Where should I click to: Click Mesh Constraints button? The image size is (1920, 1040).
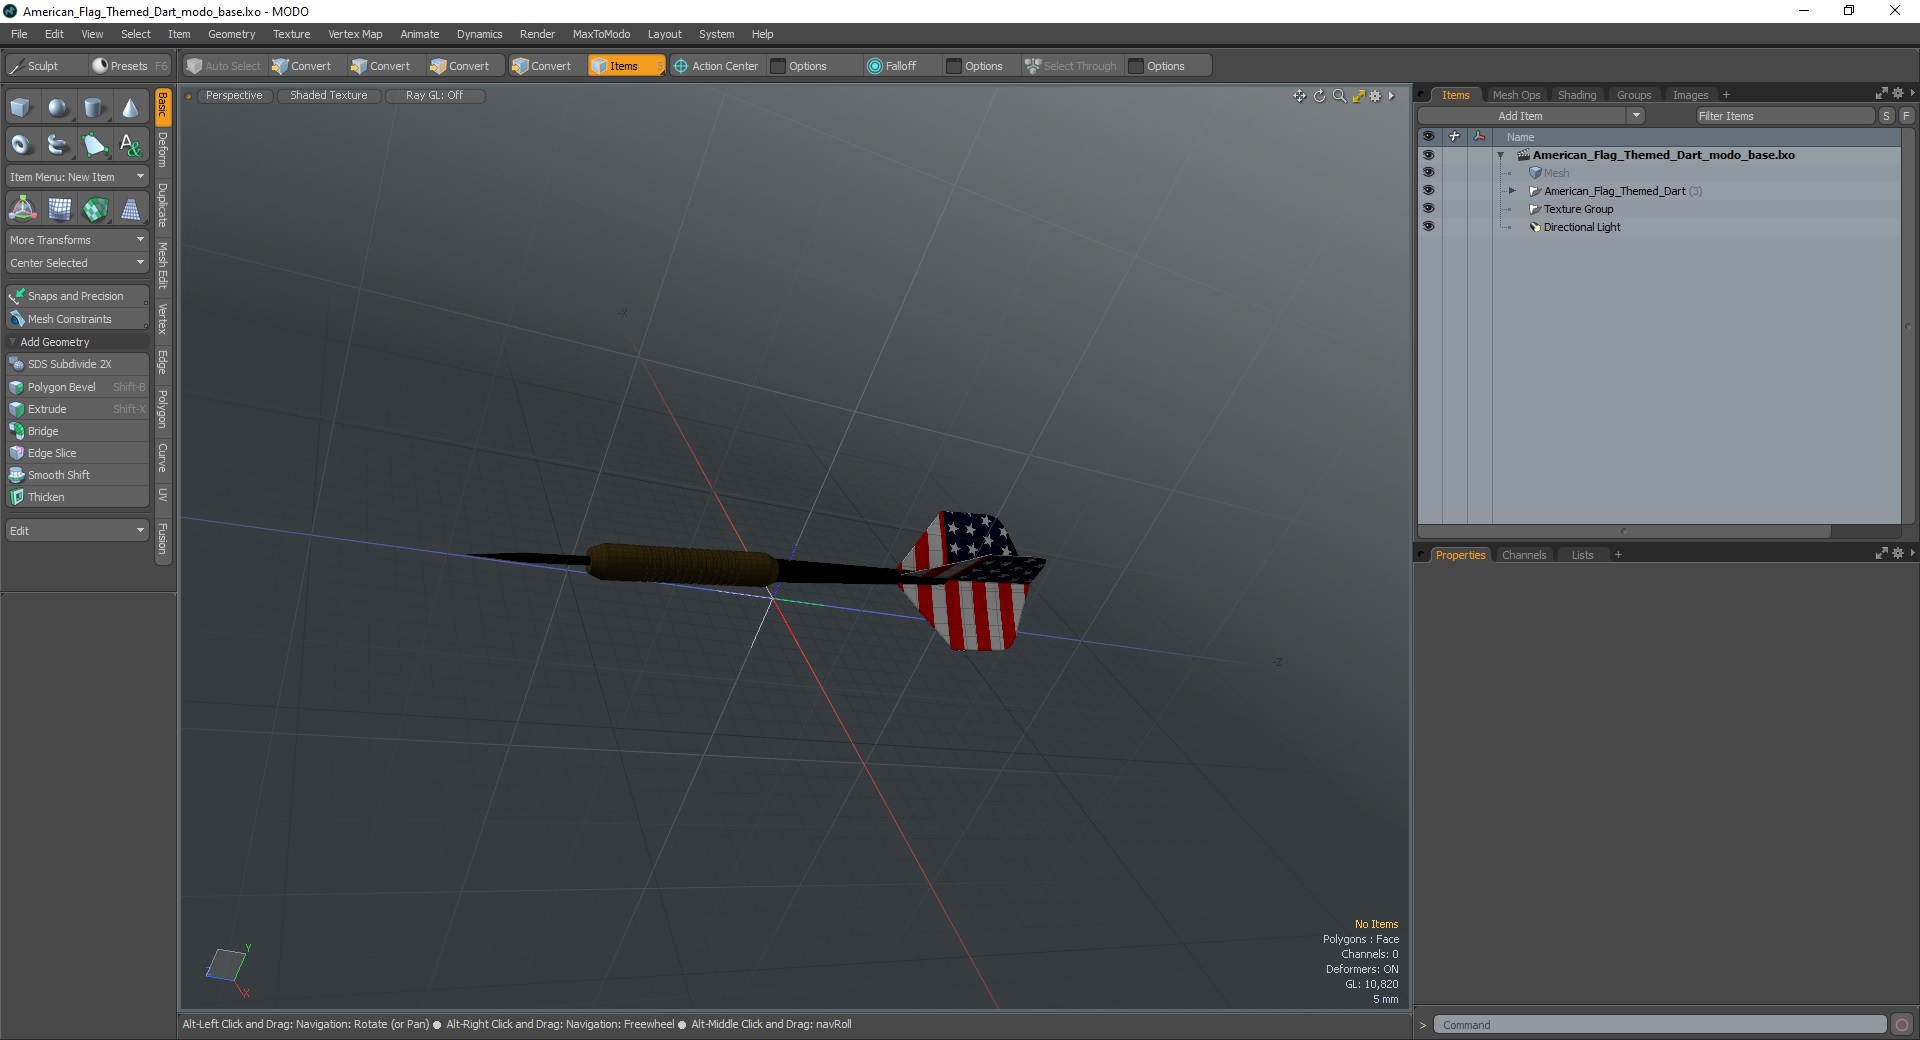coord(77,319)
